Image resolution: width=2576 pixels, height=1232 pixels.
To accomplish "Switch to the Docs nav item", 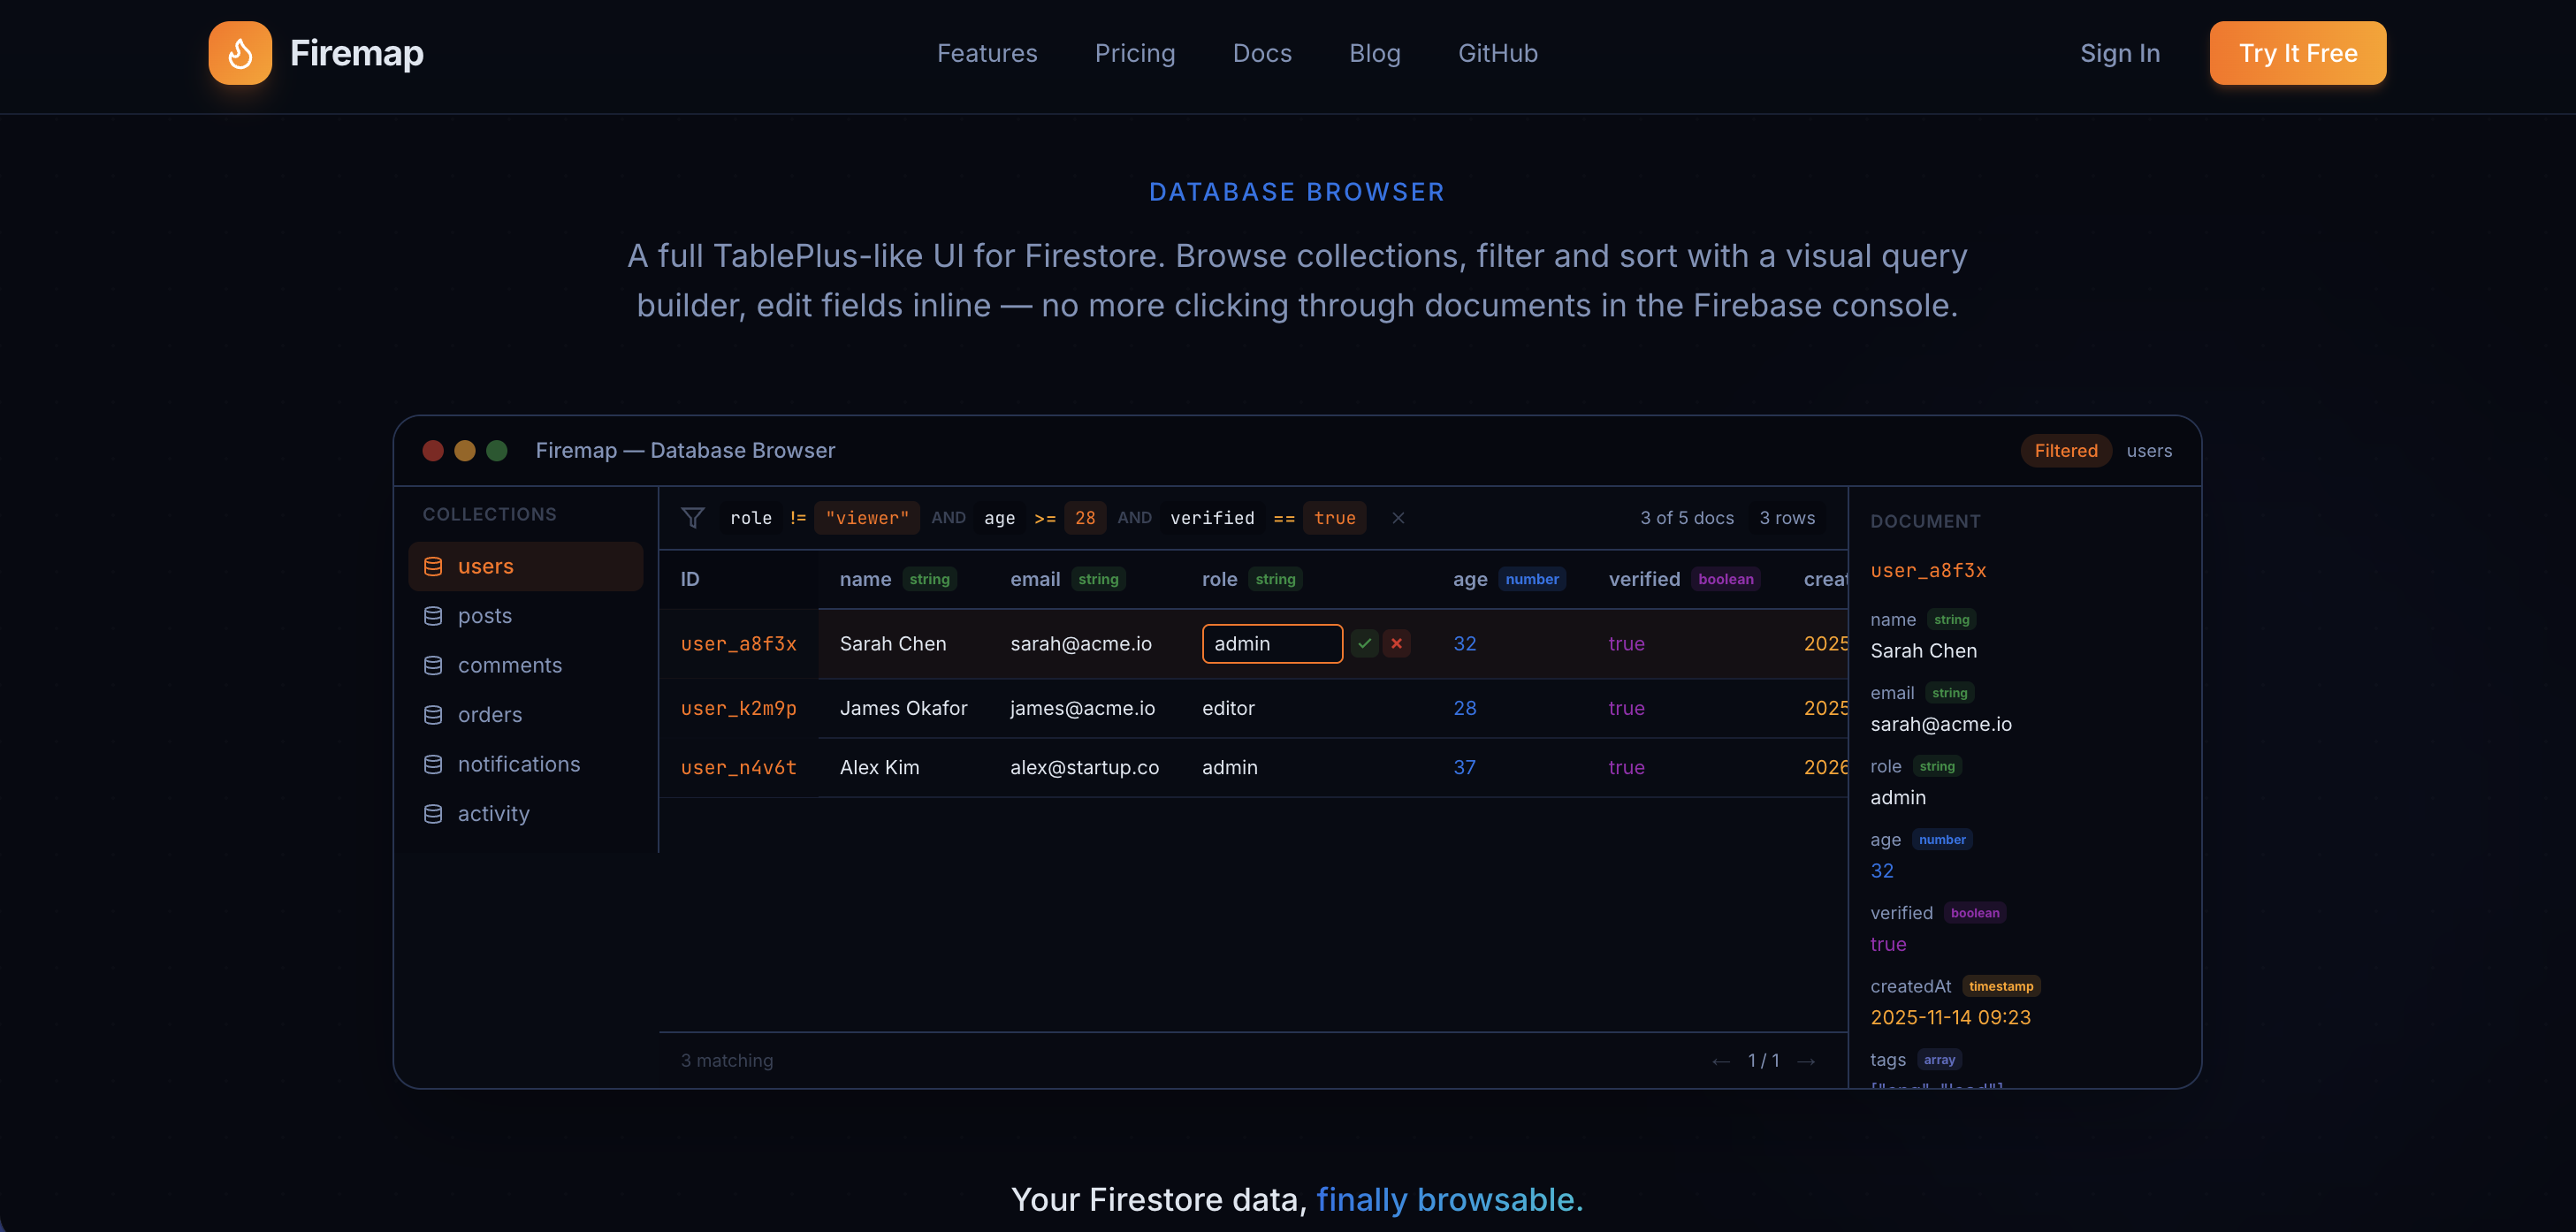I will point(1262,53).
